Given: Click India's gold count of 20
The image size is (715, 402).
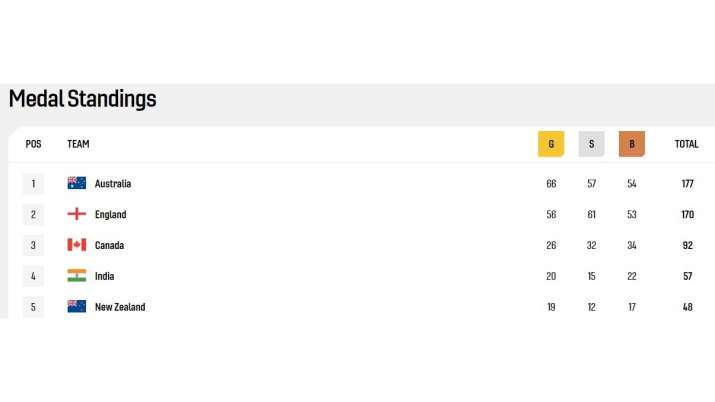Looking at the screenshot, I should point(551,276).
